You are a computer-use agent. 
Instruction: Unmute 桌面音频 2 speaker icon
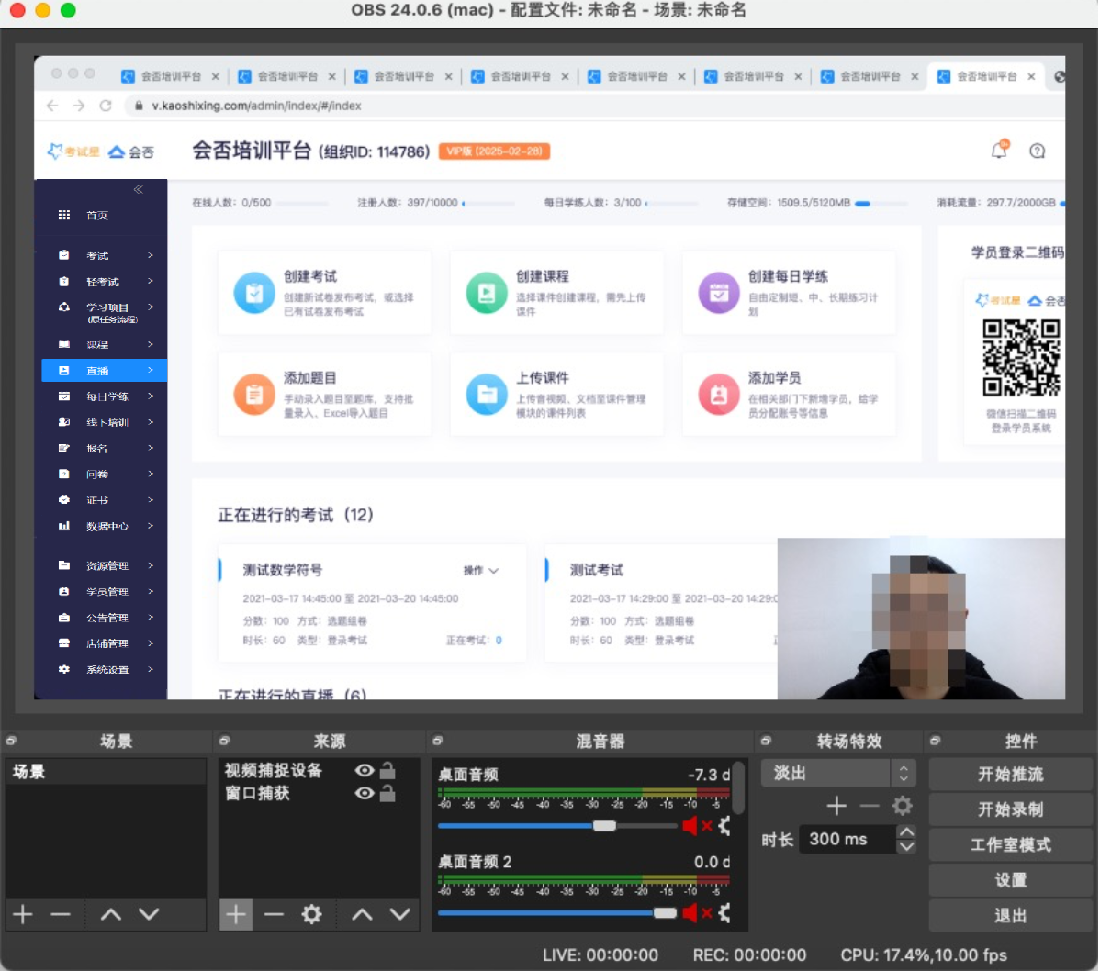click(691, 913)
